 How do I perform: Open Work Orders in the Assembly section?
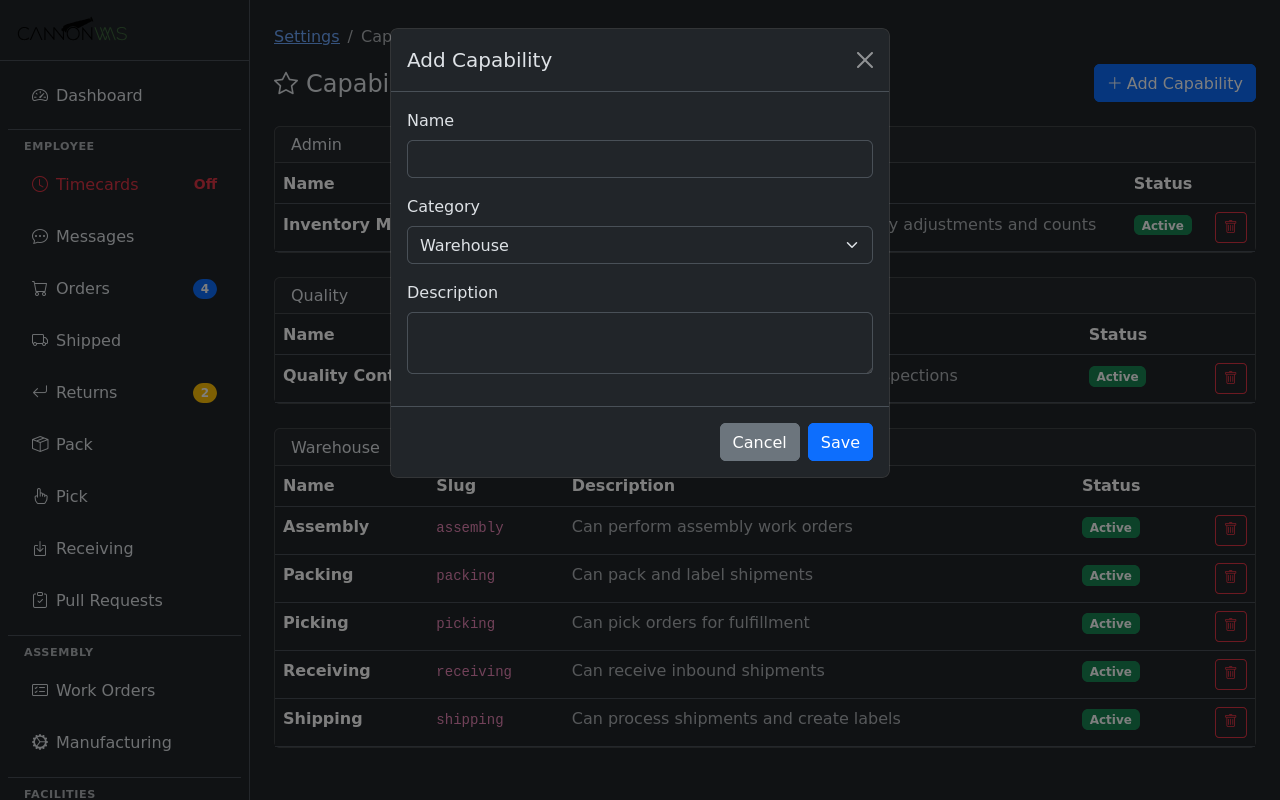(x=106, y=690)
